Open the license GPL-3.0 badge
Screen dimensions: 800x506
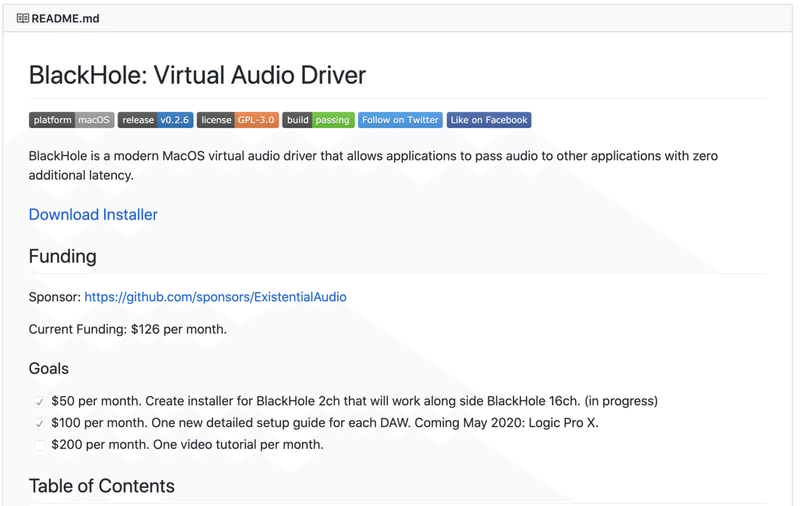coord(238,120)
